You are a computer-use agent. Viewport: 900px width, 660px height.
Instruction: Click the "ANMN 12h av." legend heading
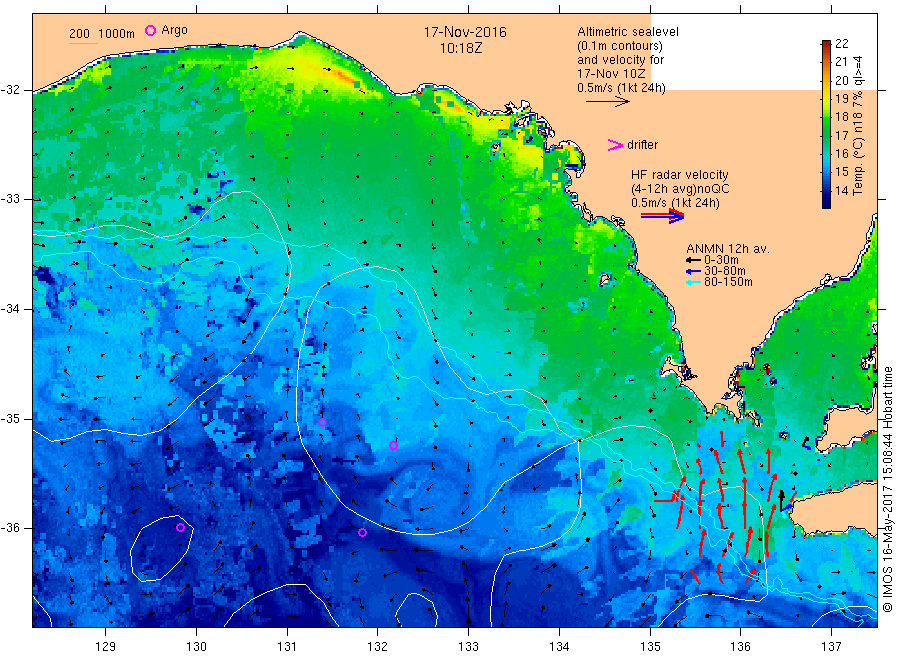[727, 249]
